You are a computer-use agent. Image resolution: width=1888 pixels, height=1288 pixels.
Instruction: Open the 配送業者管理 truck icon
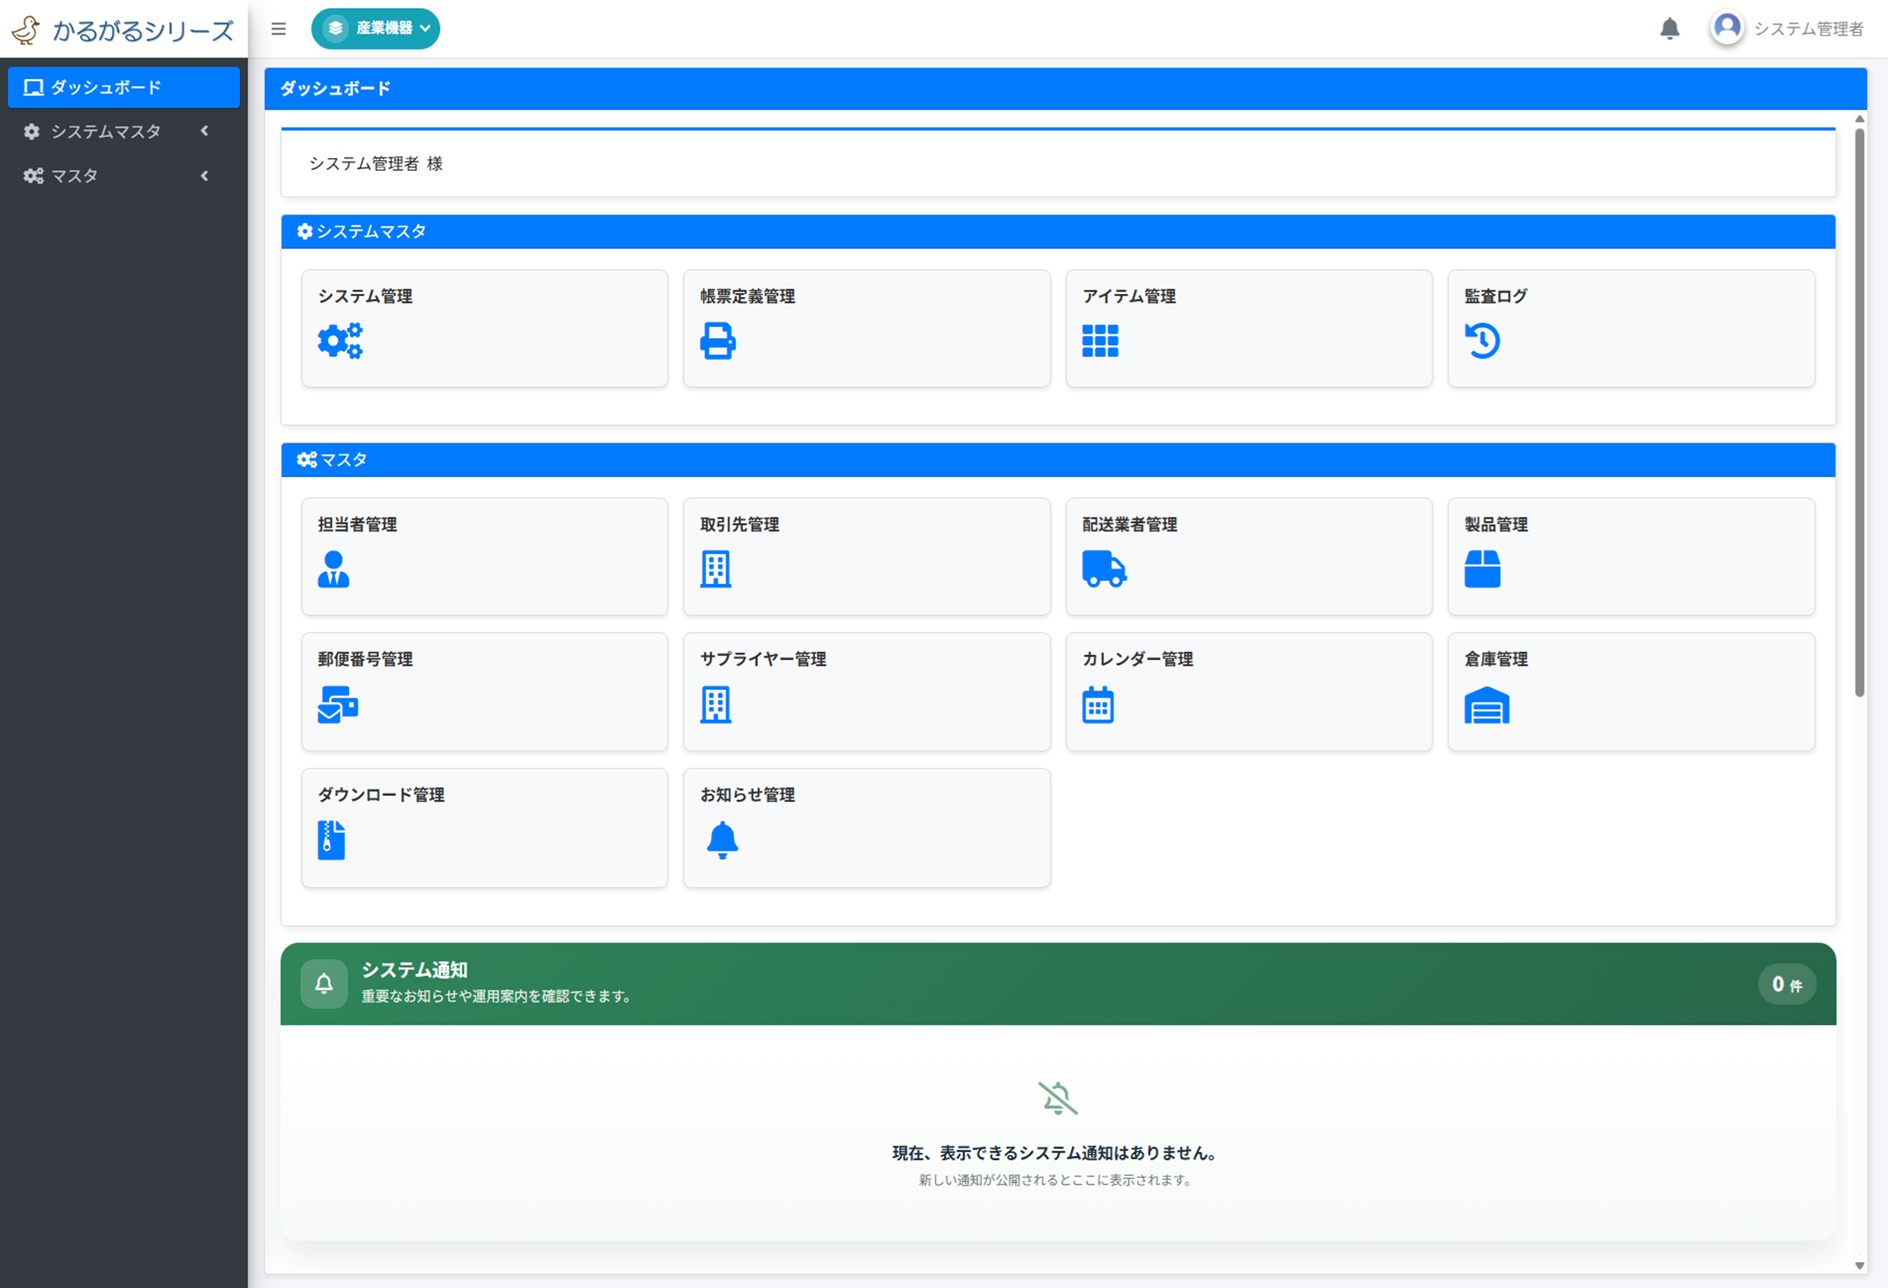point(1104,569)
